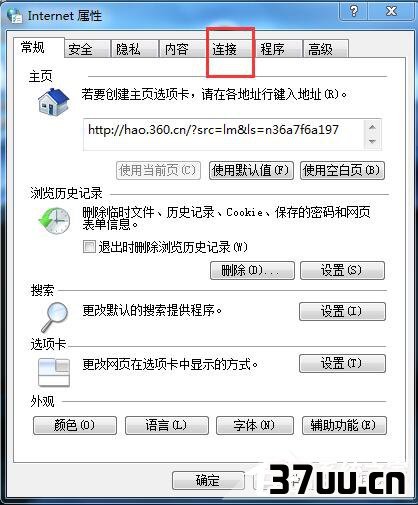Screen dimensions: 418x505
Task: Click the 使用空白页(B) button
Action: click(342, 171)
